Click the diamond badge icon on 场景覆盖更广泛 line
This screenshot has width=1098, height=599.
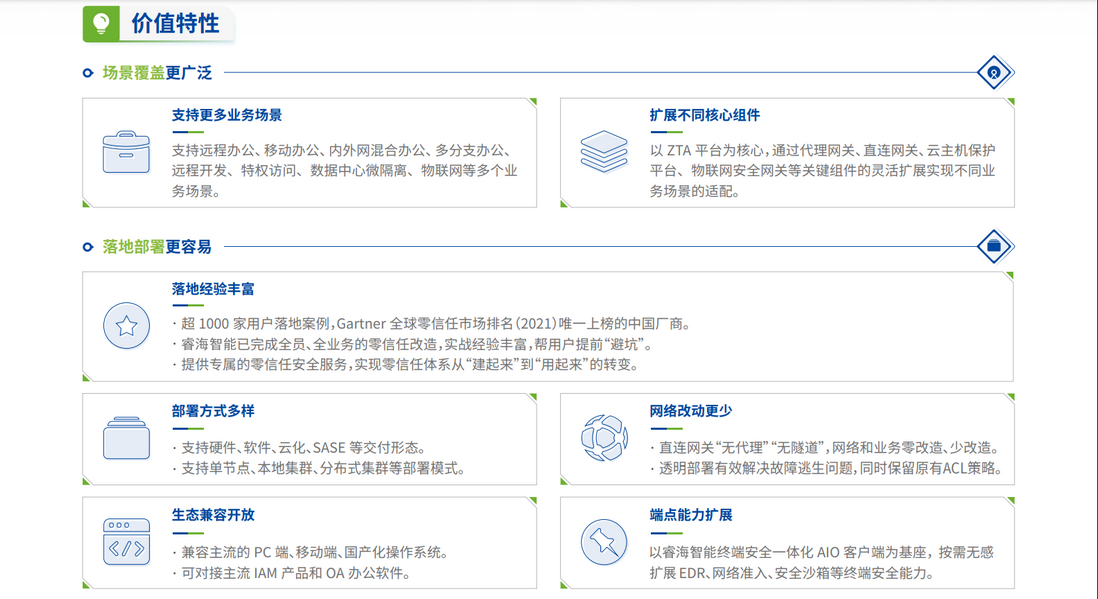point(994,72)
